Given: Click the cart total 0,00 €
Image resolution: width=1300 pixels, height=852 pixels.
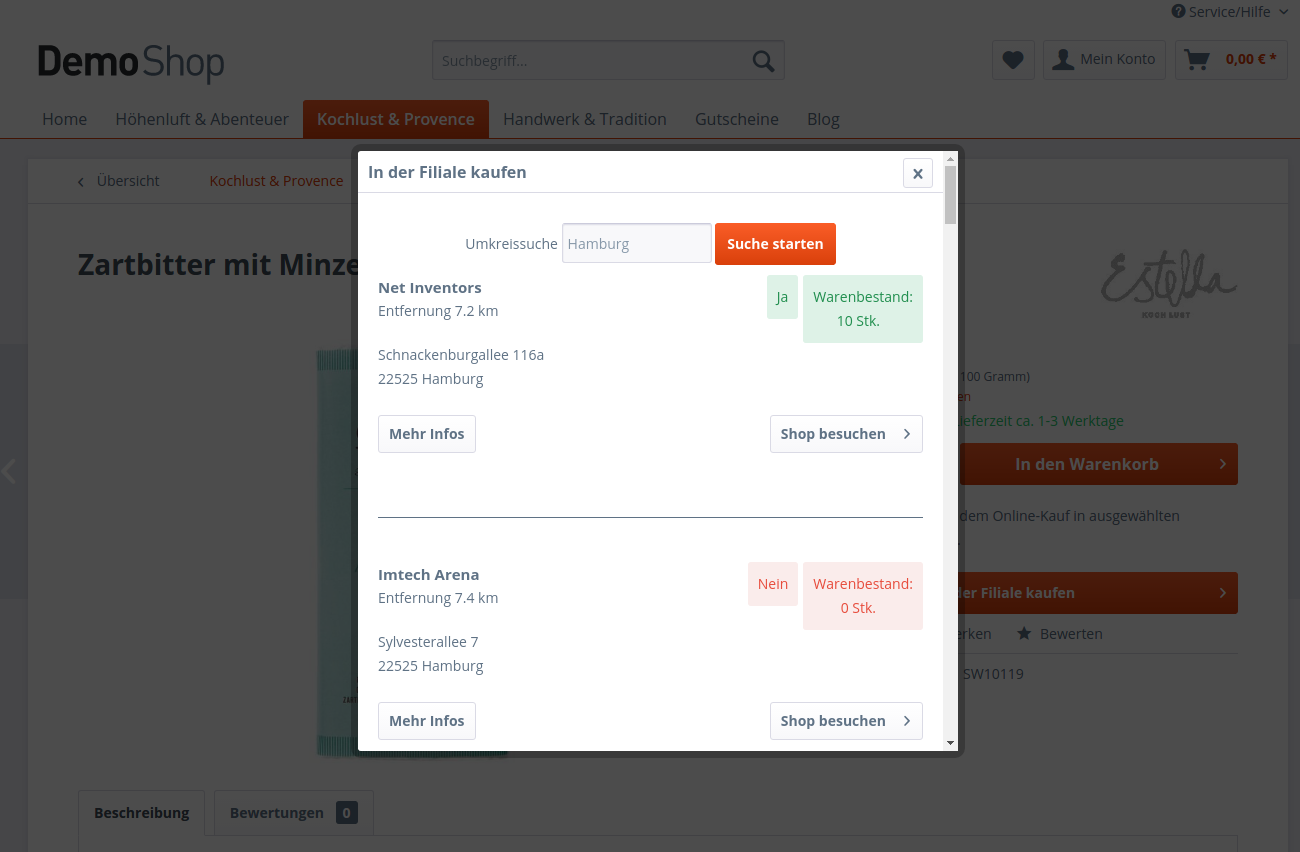Looking at the screenshot, I should click(x=1251, y=59).
